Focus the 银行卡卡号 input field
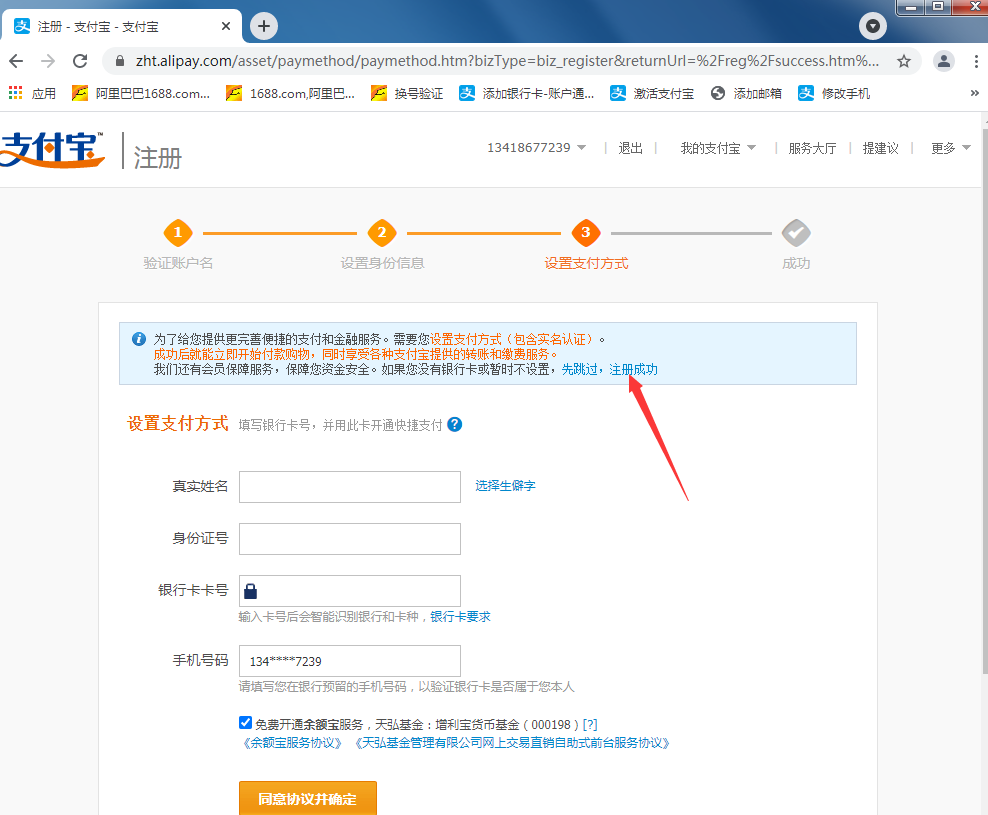 pyautogui.click(x=350, y=591)
